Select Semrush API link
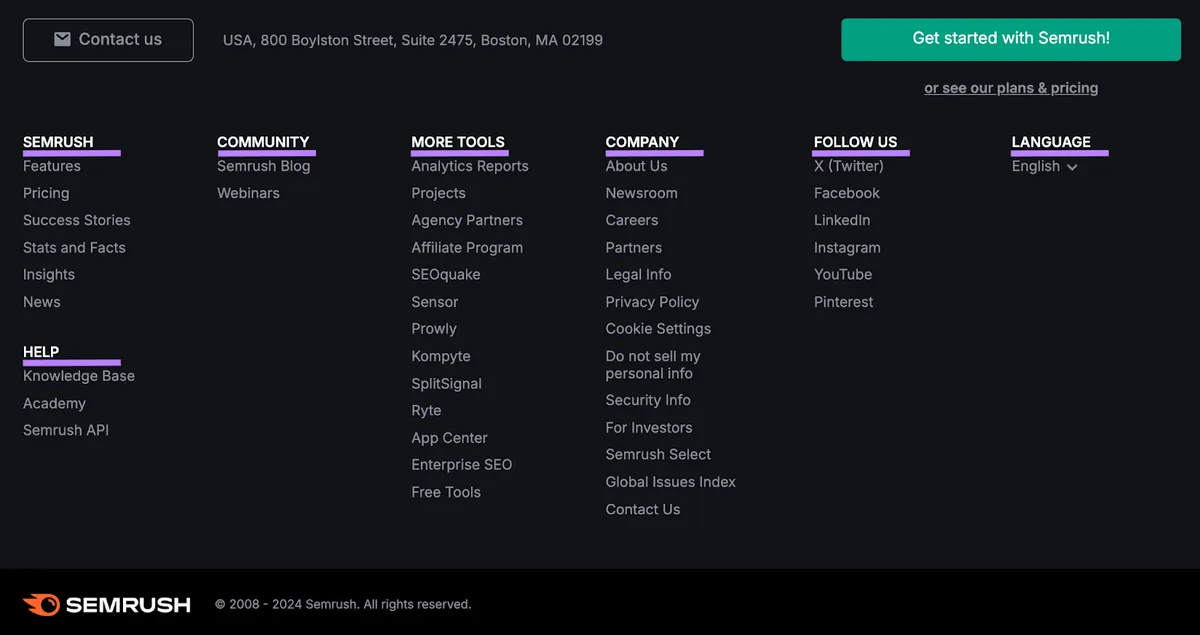Image resolution: width=1200 pixels, height=635 pixels. [x=66, y=430]
